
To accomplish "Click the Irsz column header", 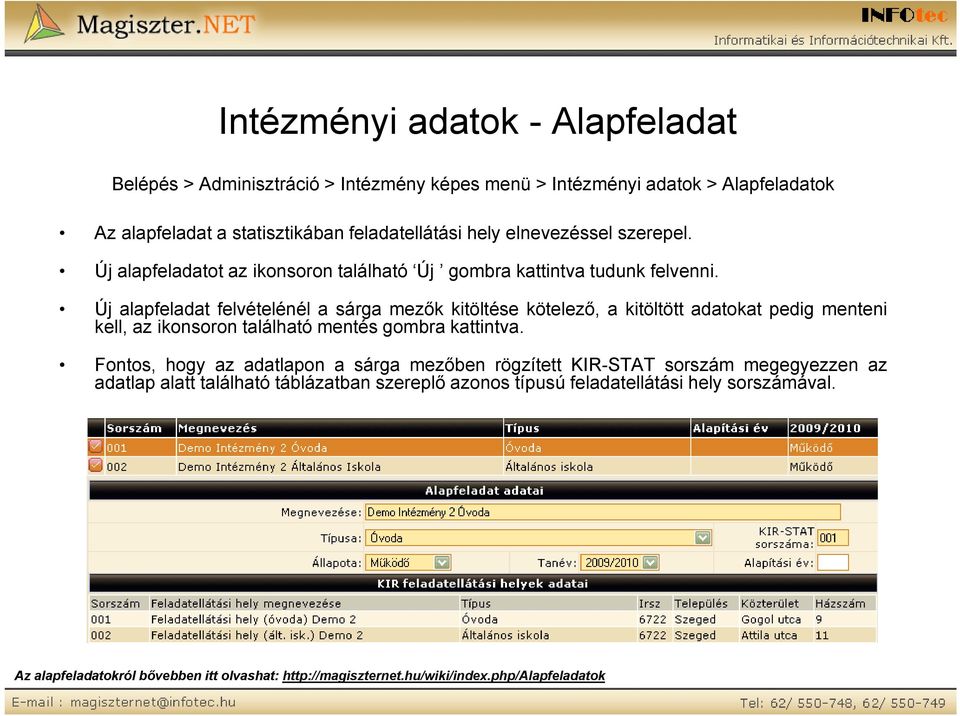I will point(650,603).
